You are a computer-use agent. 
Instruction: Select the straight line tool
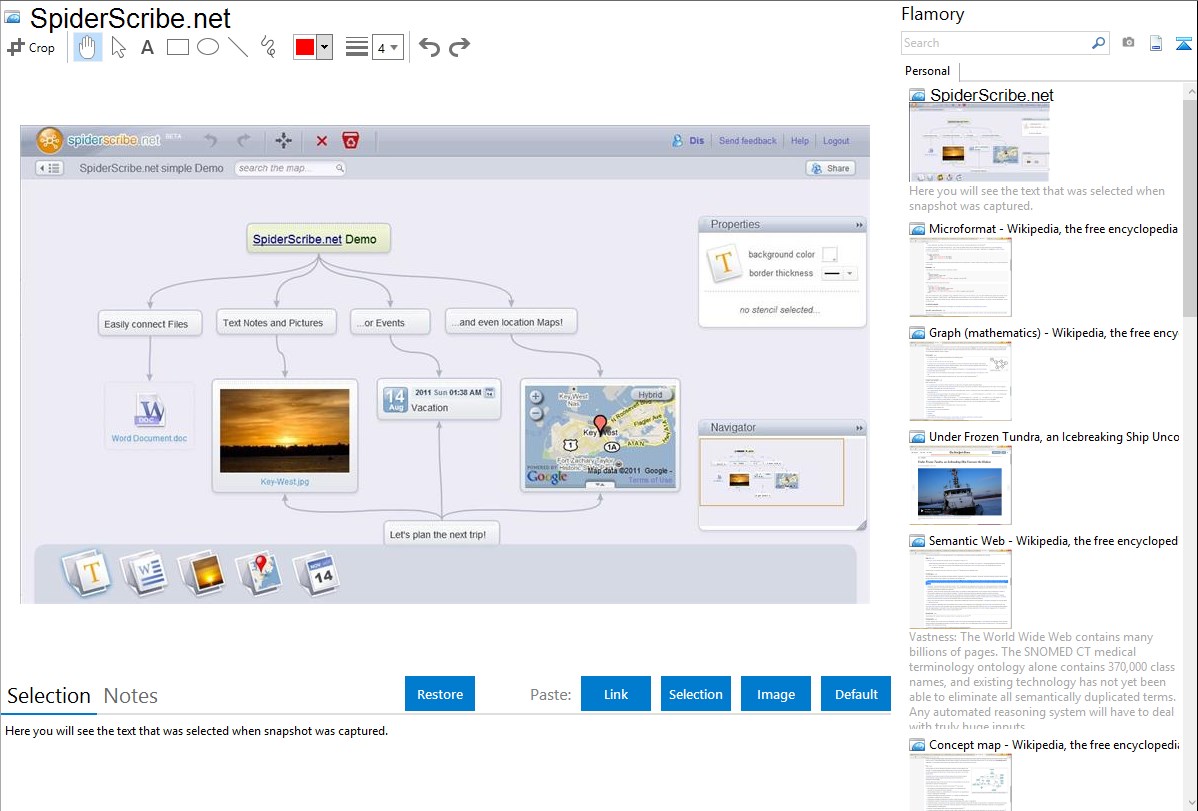pos(238,47)
